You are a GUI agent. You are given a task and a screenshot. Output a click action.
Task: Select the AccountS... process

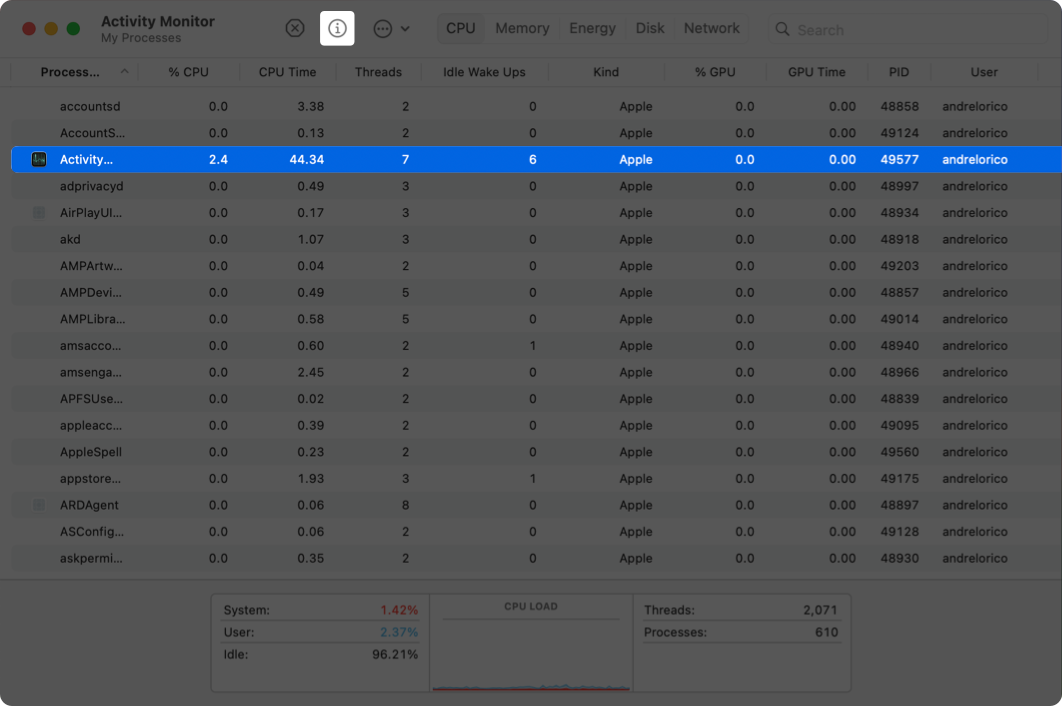(x=92, y=133)
